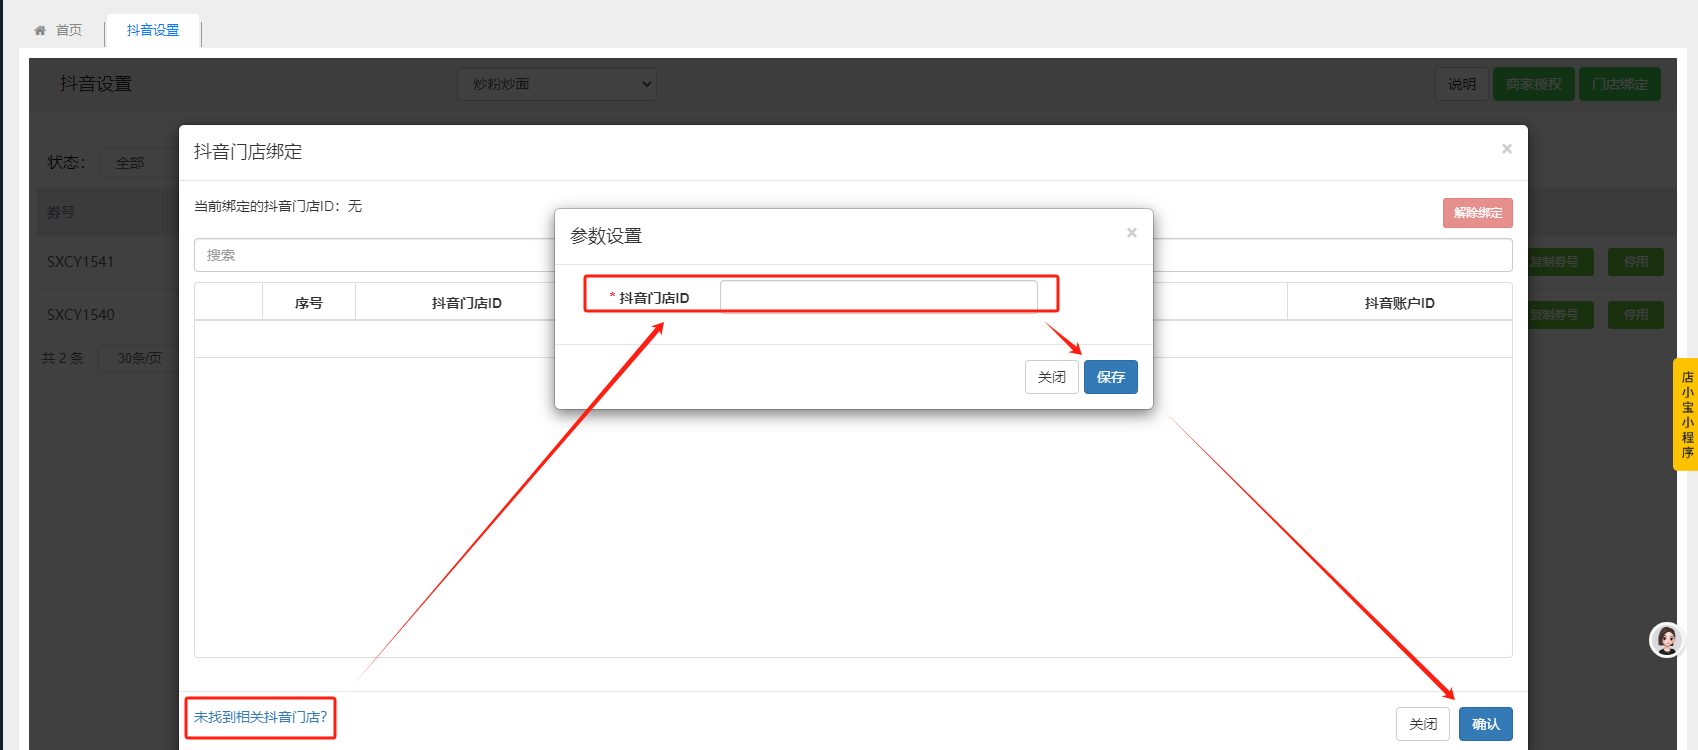Viewport: 1698px width, 750px height.
Task: Click 关闭 in the 参数设置 dialog
Action: coord(1052,377)
